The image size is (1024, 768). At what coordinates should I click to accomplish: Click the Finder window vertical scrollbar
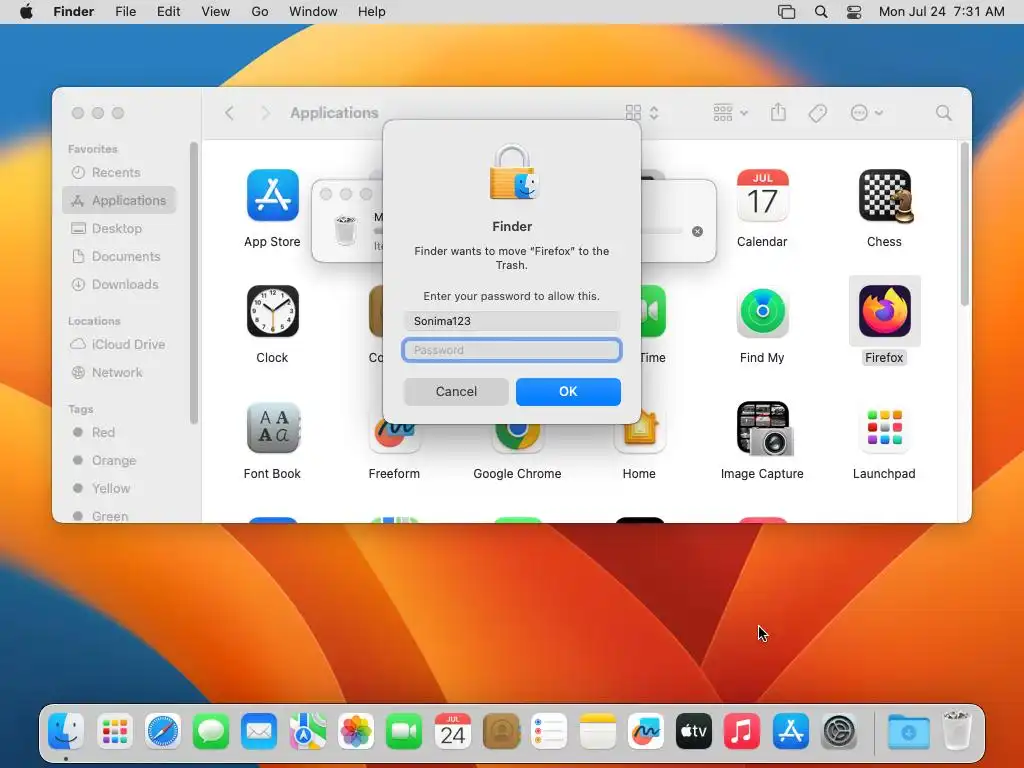(x=965, y=223)
